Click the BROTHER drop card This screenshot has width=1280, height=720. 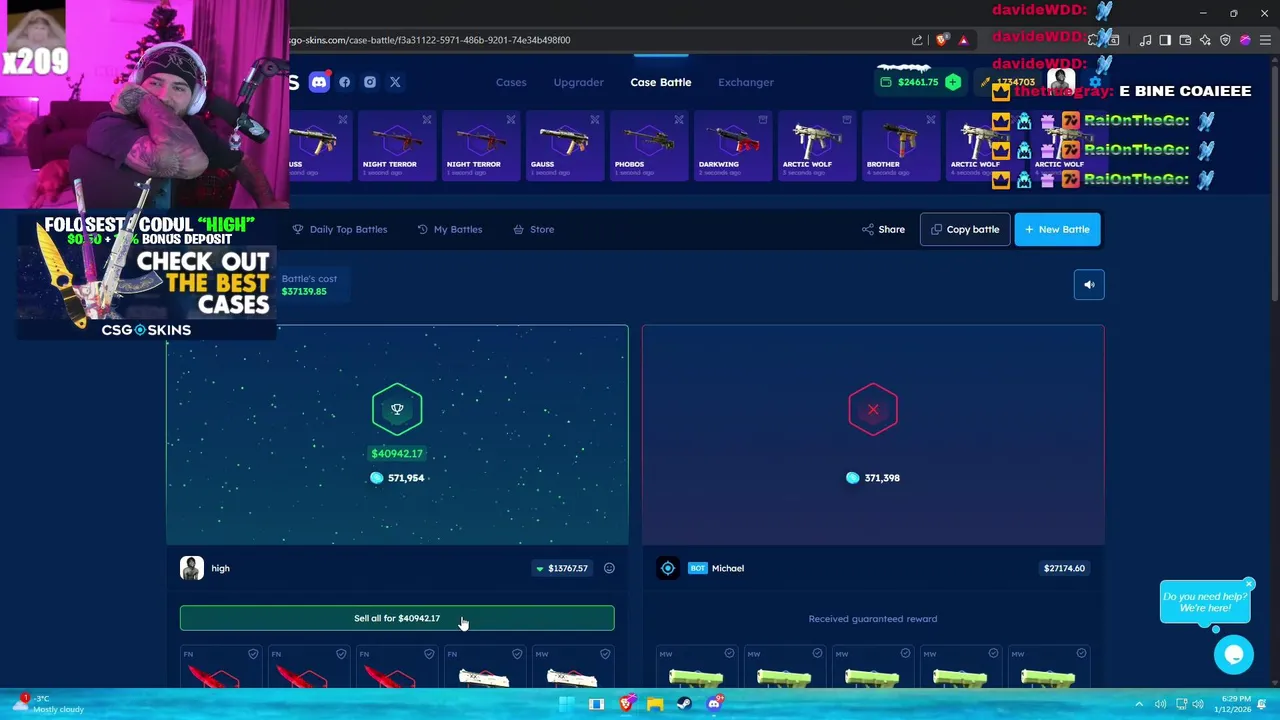901,145
